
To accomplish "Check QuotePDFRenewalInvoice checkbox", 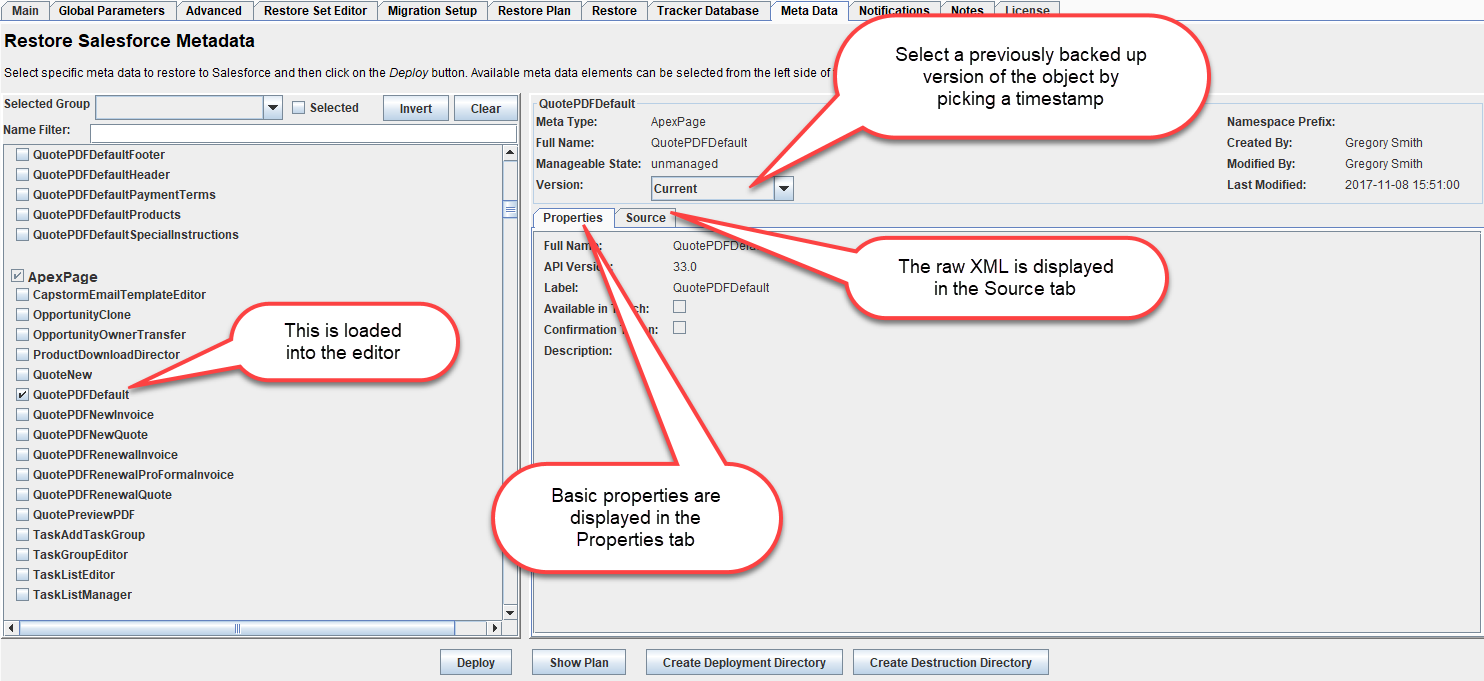I will [x=23, y=455].
